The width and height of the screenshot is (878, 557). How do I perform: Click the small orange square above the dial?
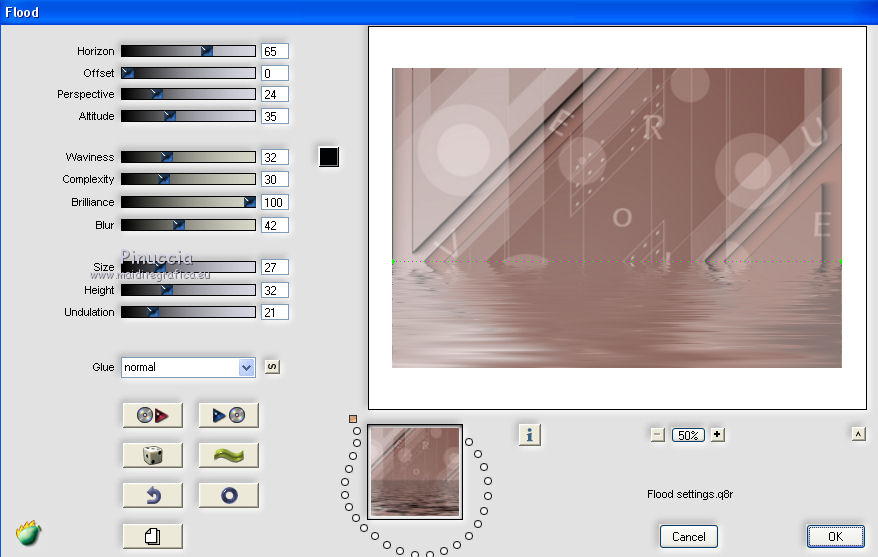click(353, 419)
